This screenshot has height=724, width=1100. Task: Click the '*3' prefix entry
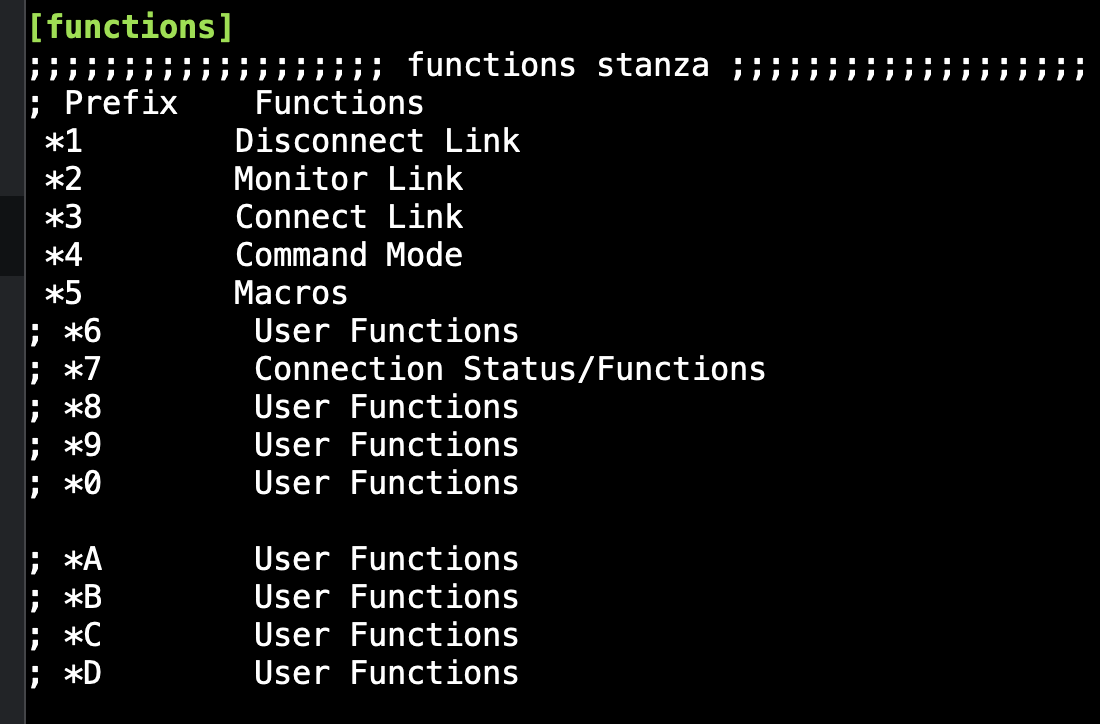pos(64,217)
